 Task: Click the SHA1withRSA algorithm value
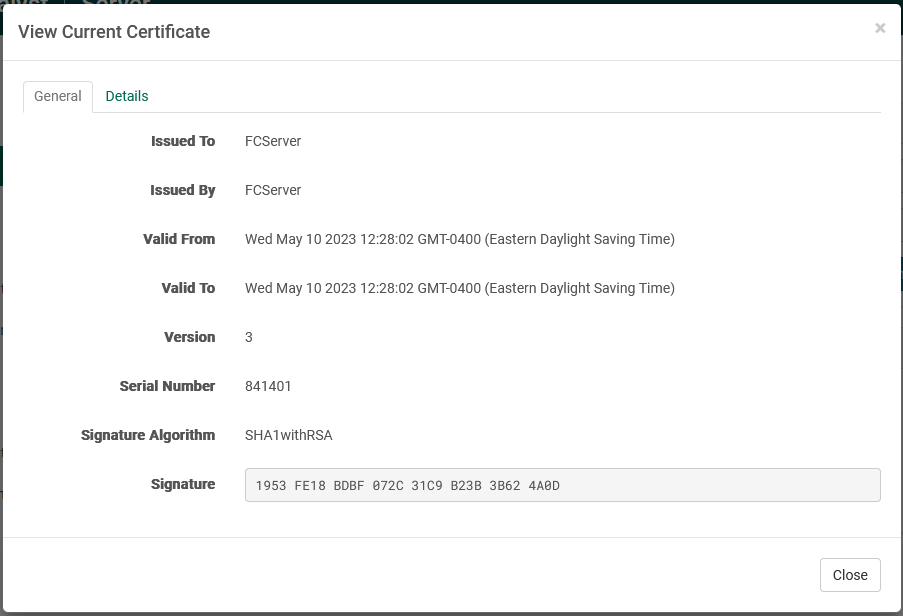pyautogui.click(x=289, y=435)
